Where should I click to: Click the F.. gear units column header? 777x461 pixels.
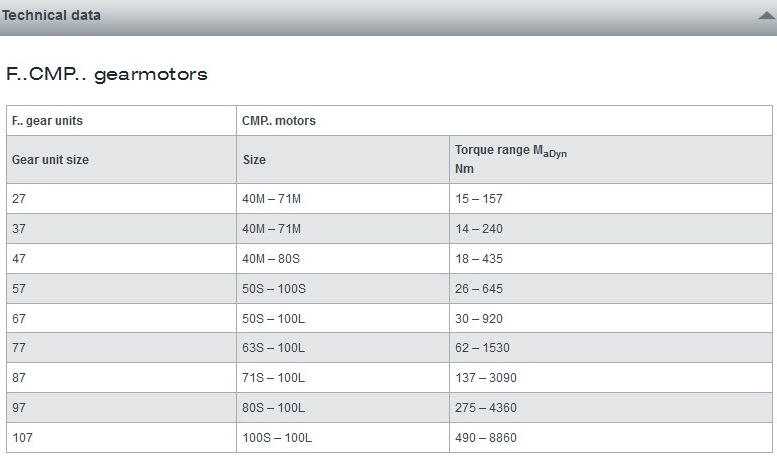121,120
